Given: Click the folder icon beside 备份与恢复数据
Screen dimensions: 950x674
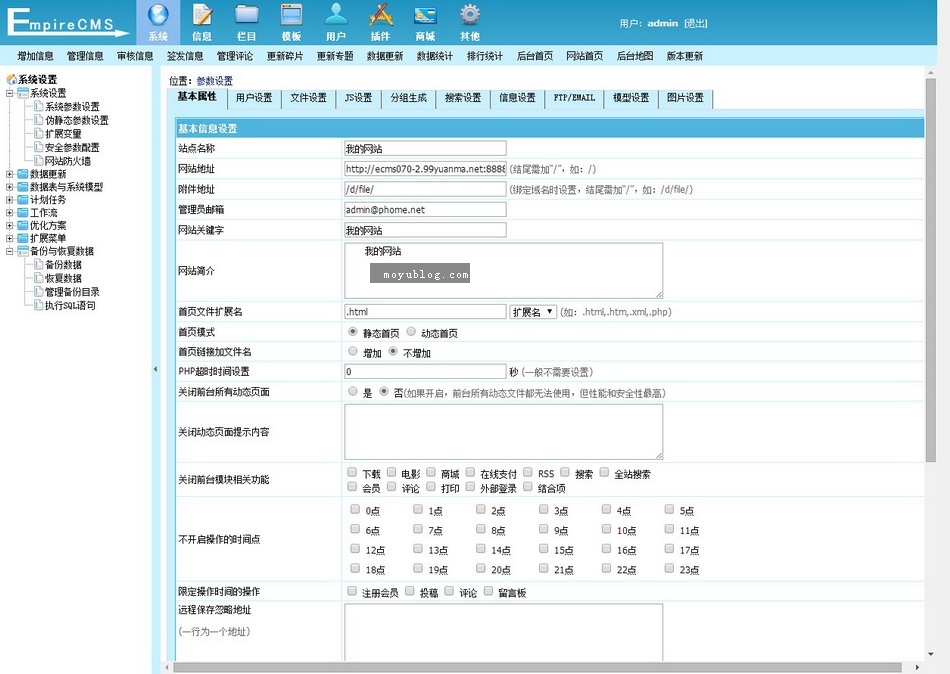Looking at the screenshot, I should point(23,251).
